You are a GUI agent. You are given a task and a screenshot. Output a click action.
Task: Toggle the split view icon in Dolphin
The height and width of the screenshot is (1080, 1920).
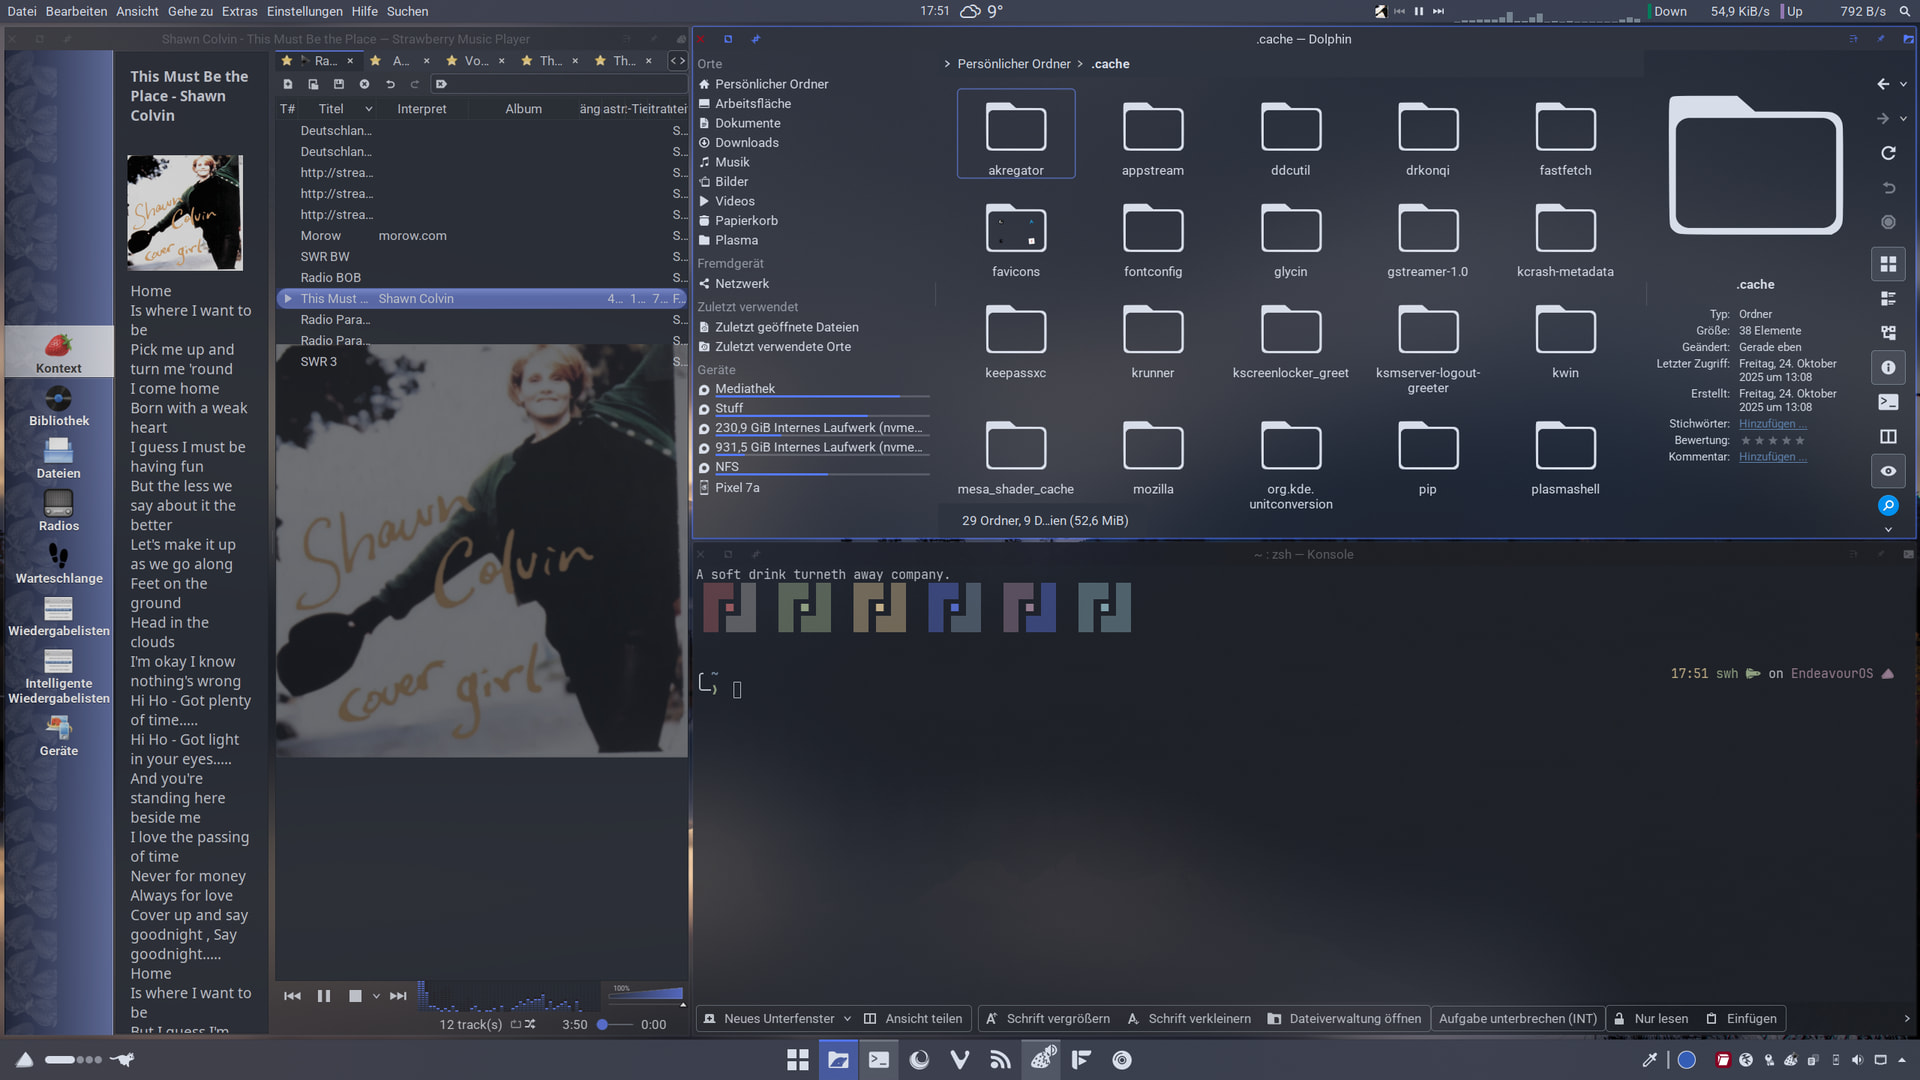click(x=1888, y=437)
